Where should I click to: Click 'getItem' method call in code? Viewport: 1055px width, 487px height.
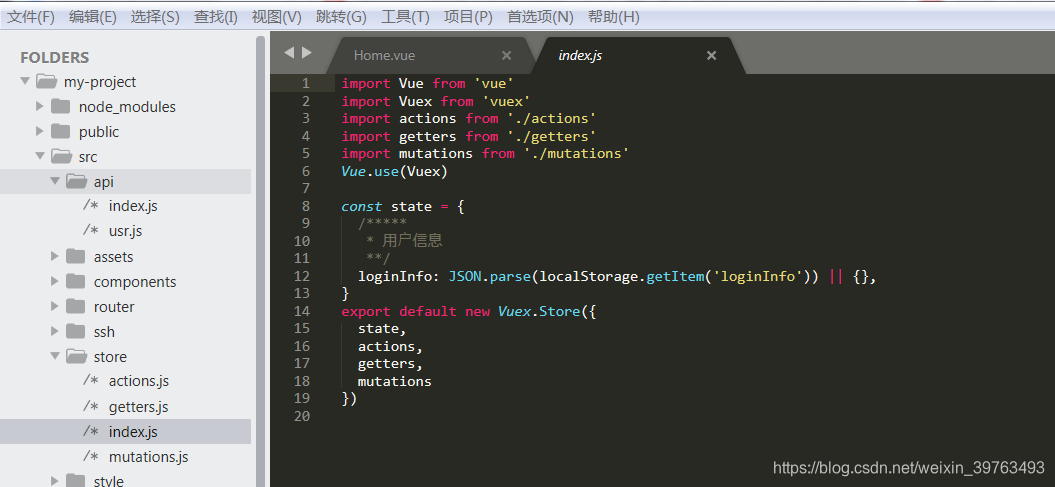click(675, 276)
